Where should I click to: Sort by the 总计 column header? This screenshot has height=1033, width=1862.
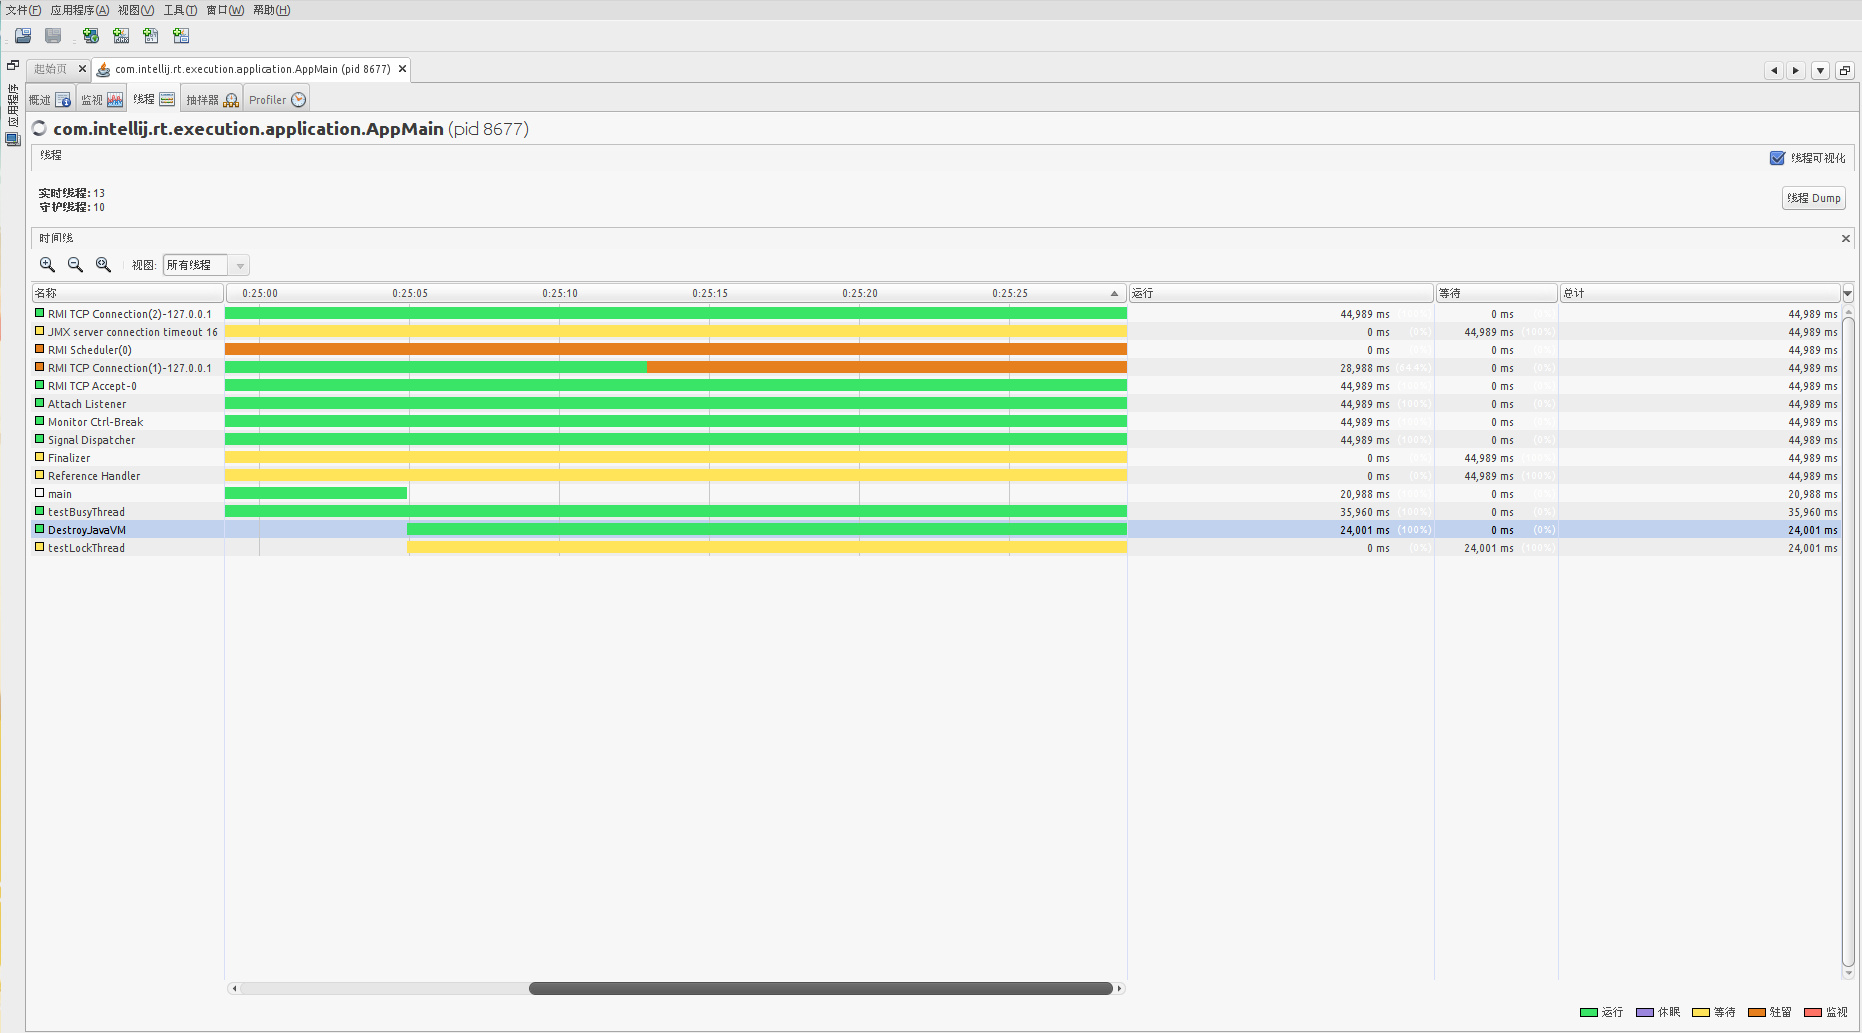(x=1700, y=293)
